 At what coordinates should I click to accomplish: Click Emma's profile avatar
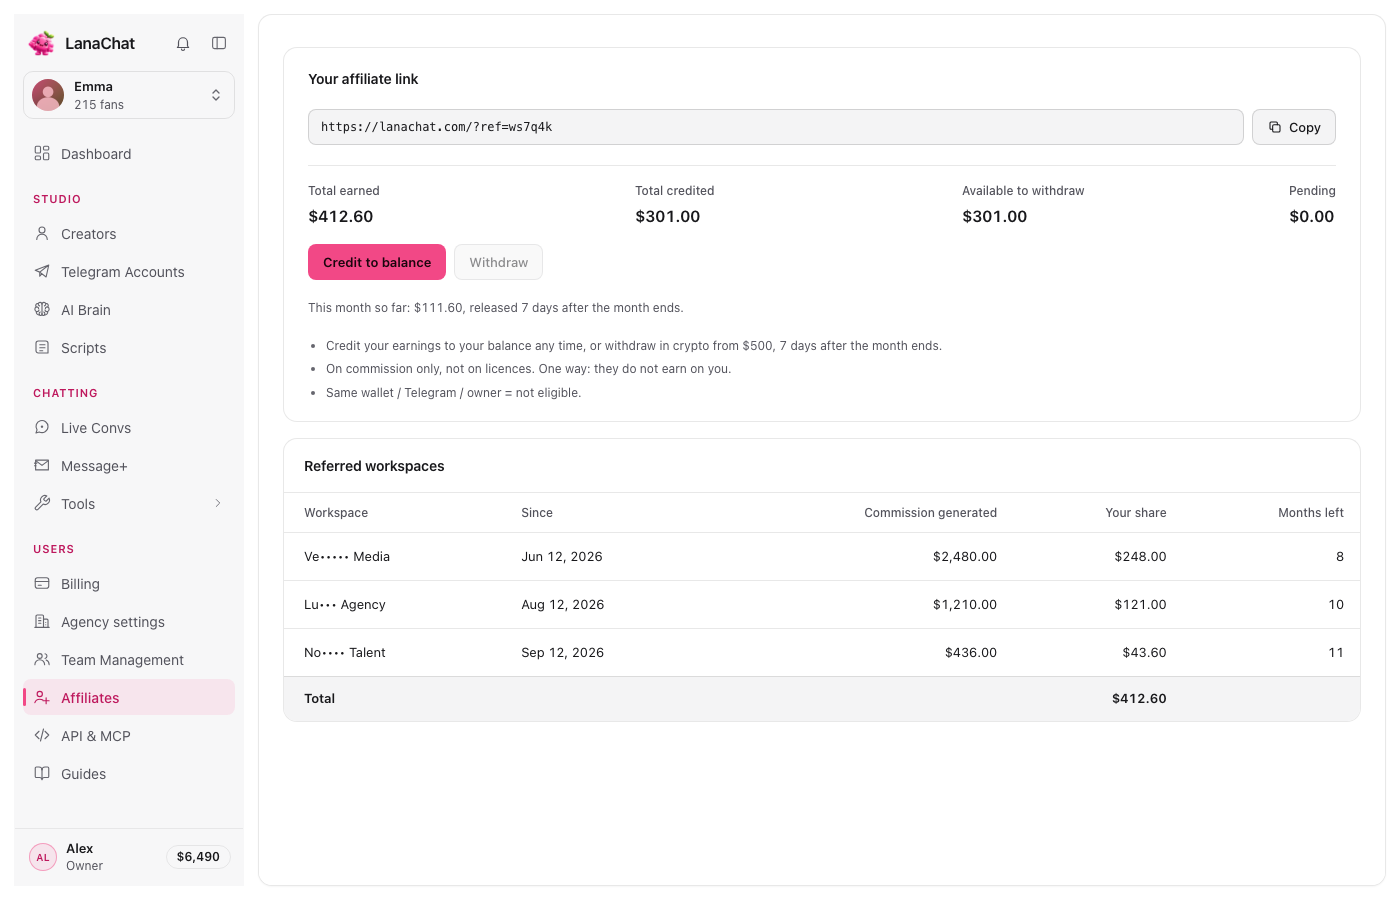(48, 95)
